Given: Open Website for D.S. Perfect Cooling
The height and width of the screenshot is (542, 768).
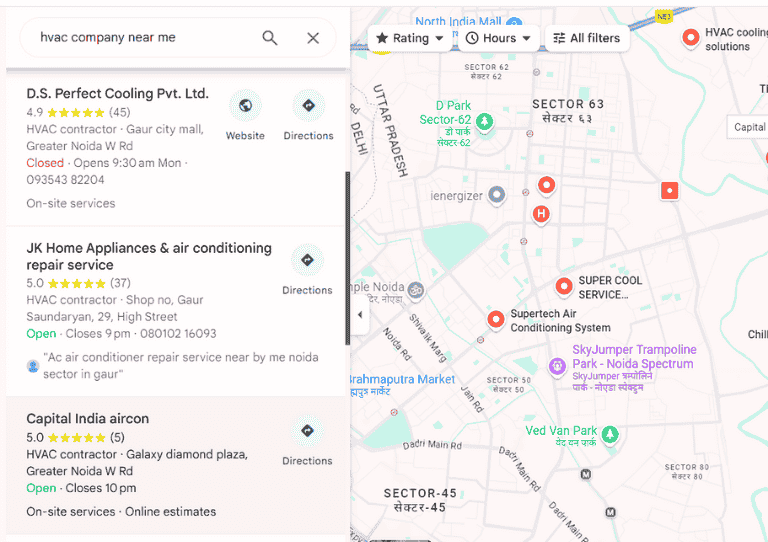Looking at the screenshot, I should [x=245, y=106].
